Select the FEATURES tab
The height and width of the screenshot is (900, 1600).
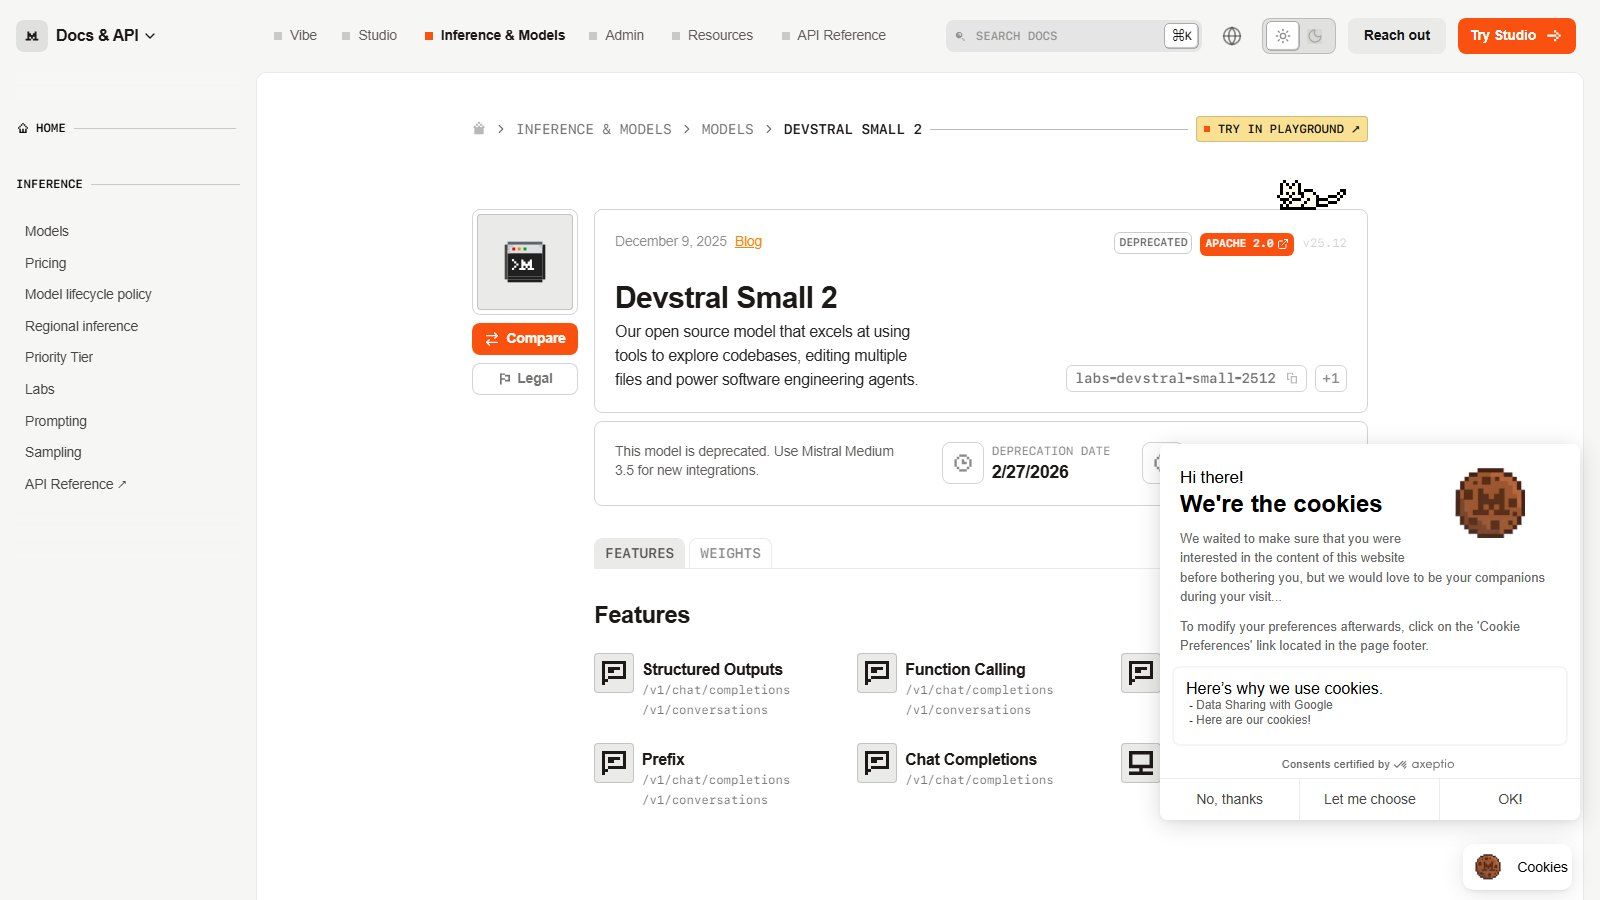click(639, 553)
